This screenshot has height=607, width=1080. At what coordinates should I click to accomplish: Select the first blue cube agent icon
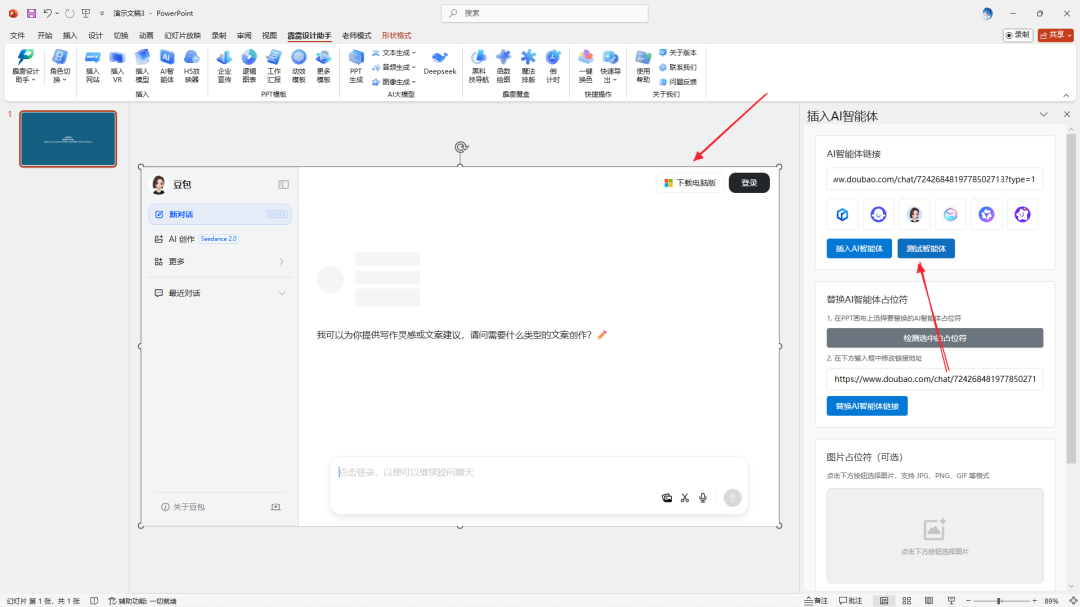[842, 214]
